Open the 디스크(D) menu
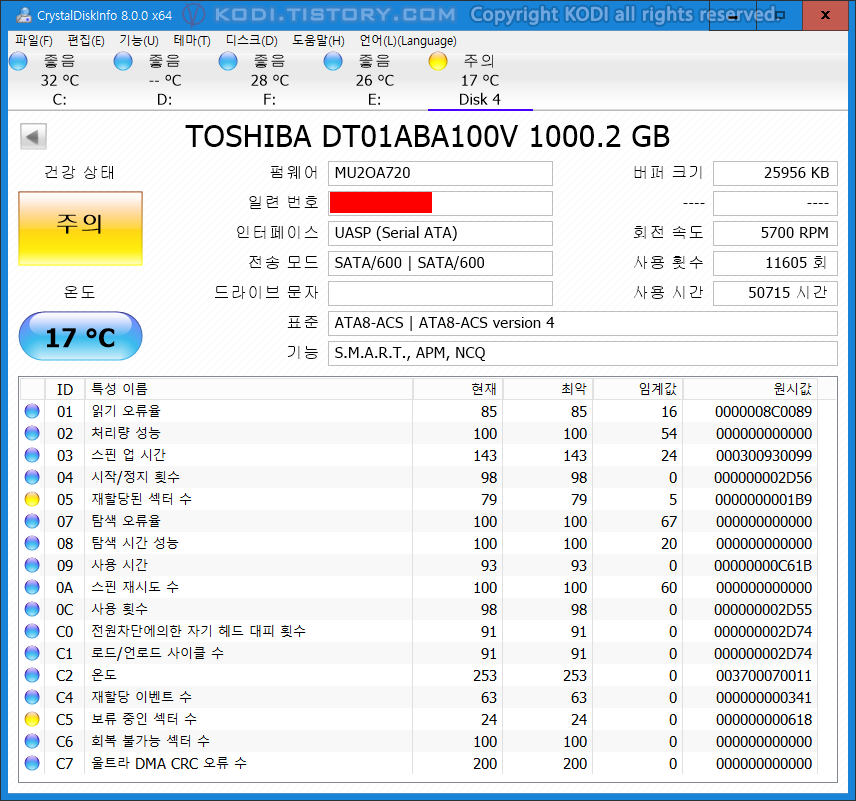Image resolution: width=856 pixels, height=801 pixels. [252, 40]
